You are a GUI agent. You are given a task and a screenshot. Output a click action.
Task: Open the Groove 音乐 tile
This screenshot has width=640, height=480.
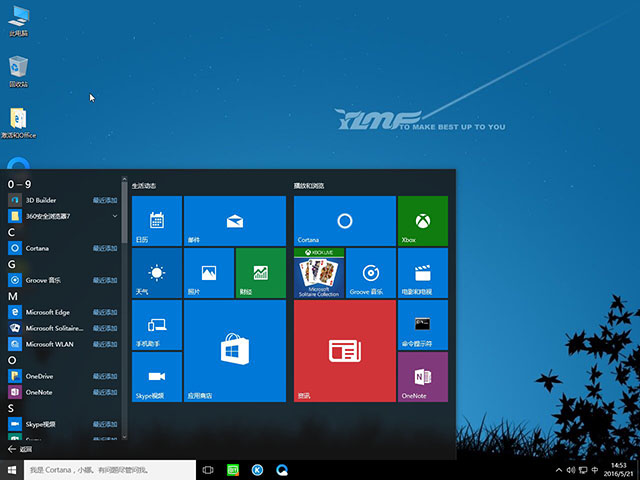point(370,273)
